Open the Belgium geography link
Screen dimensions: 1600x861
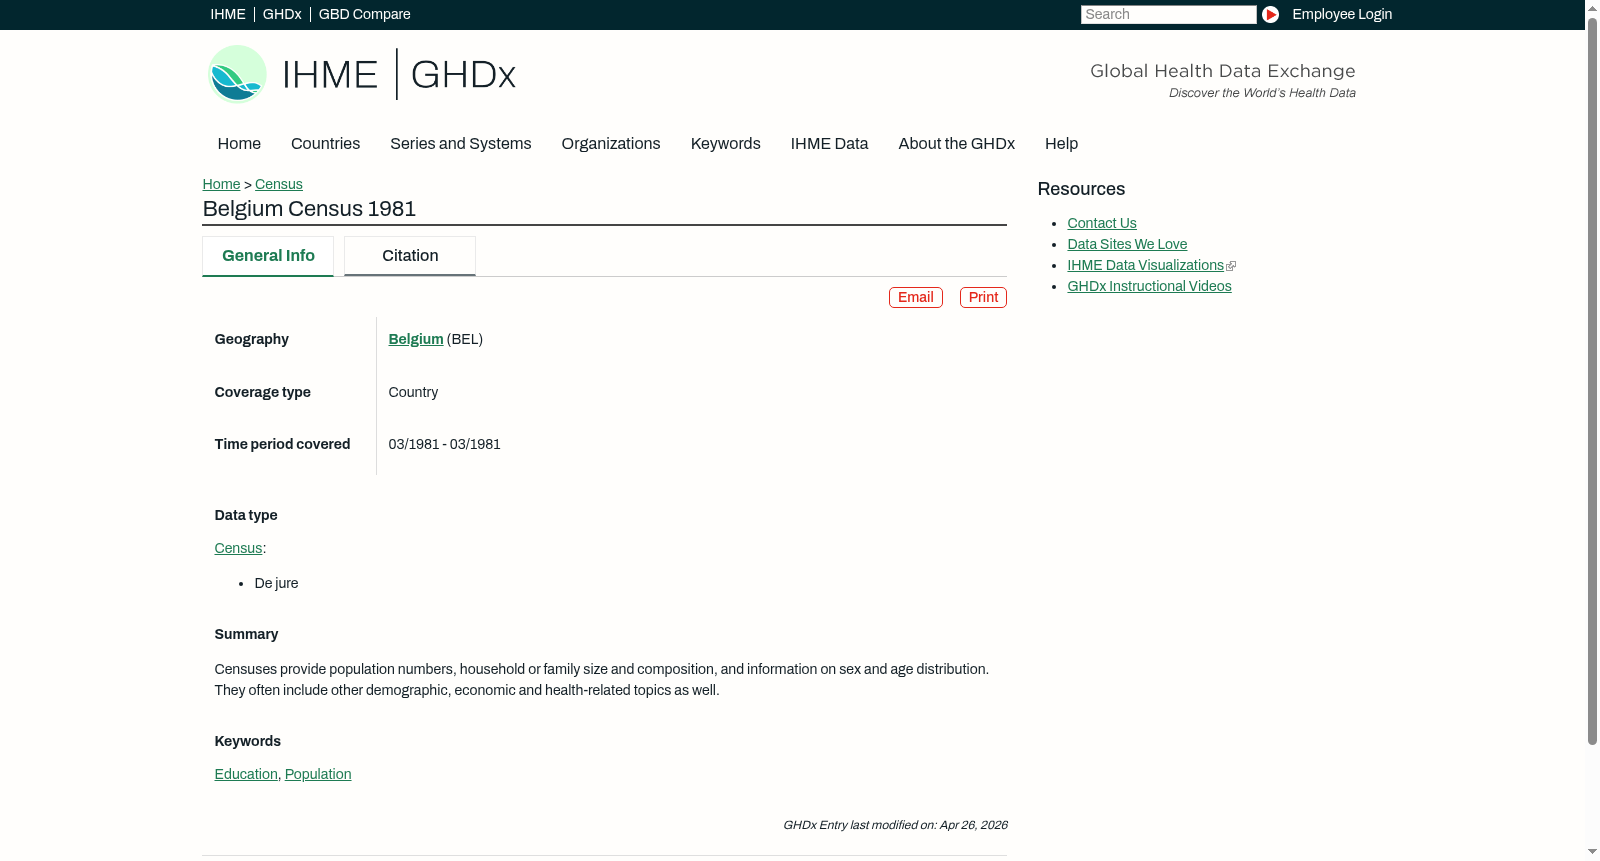(x=416, y=339)
